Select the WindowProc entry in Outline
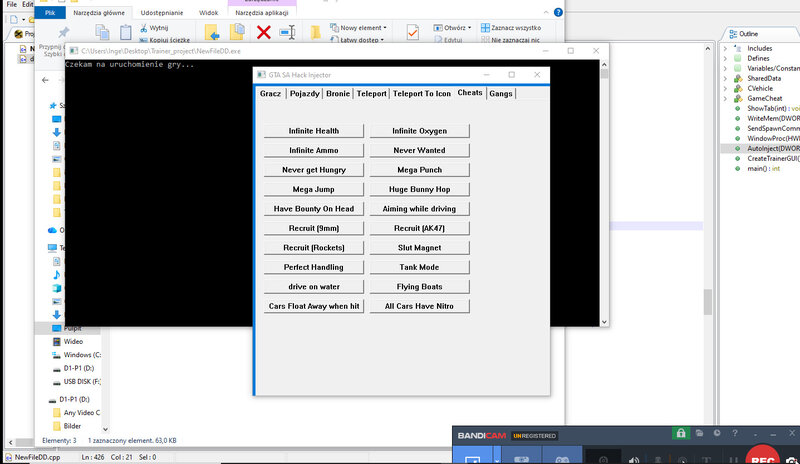Image resolution: width=800 pixels, height=464 pixels. (x=766, y=138)
